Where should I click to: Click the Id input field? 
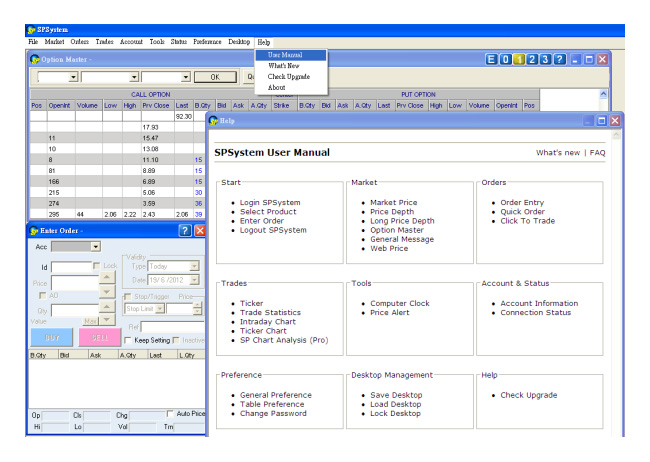point(71,267)
